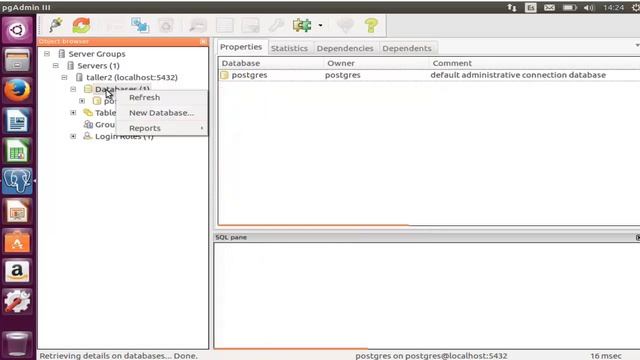Collapse the Servers (1) node
640x360 pixels.
click(x=56, y=66)
